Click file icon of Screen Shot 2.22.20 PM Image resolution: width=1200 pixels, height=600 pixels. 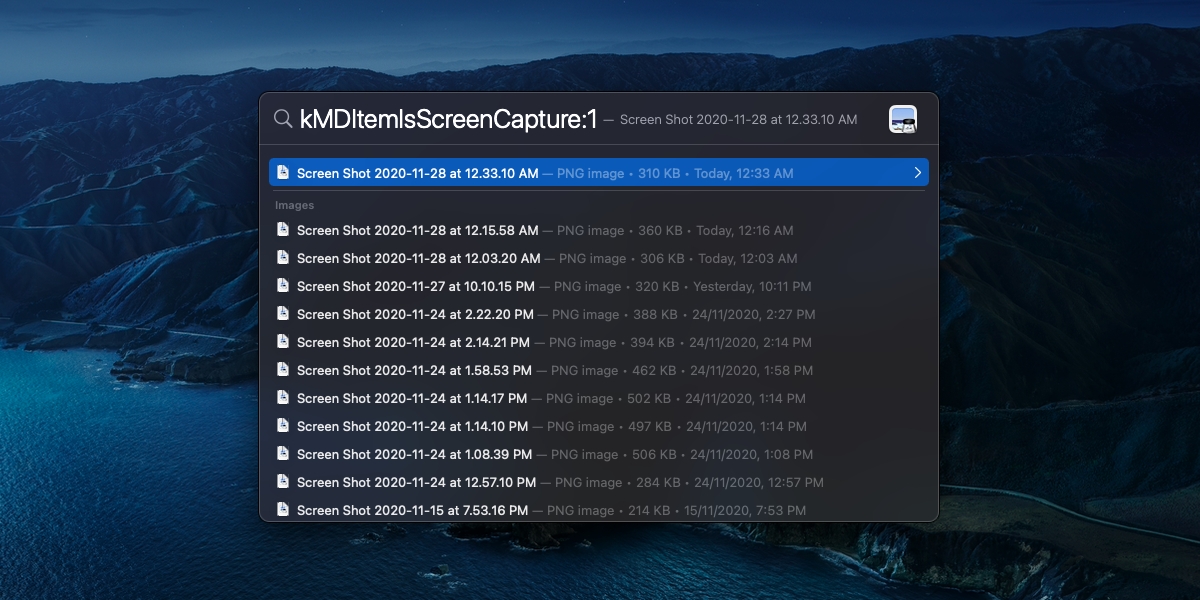(283, 314)
